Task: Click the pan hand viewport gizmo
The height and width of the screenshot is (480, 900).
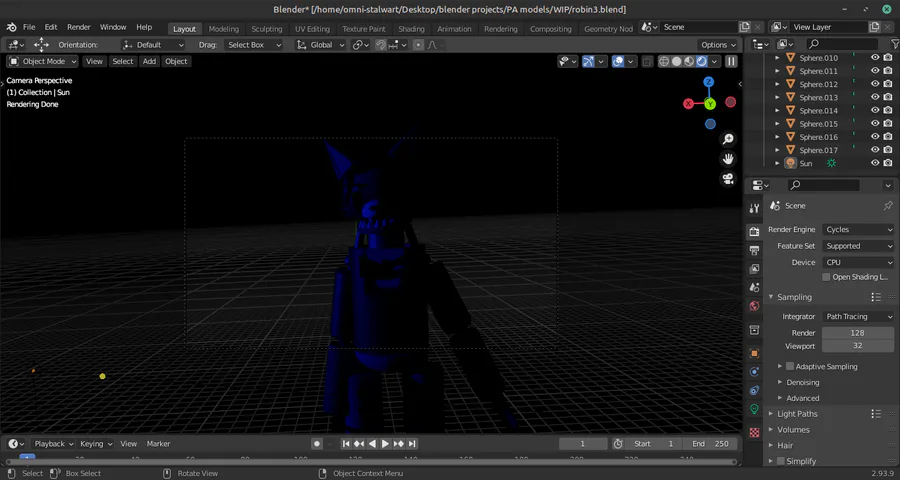Action: [728, 158]
